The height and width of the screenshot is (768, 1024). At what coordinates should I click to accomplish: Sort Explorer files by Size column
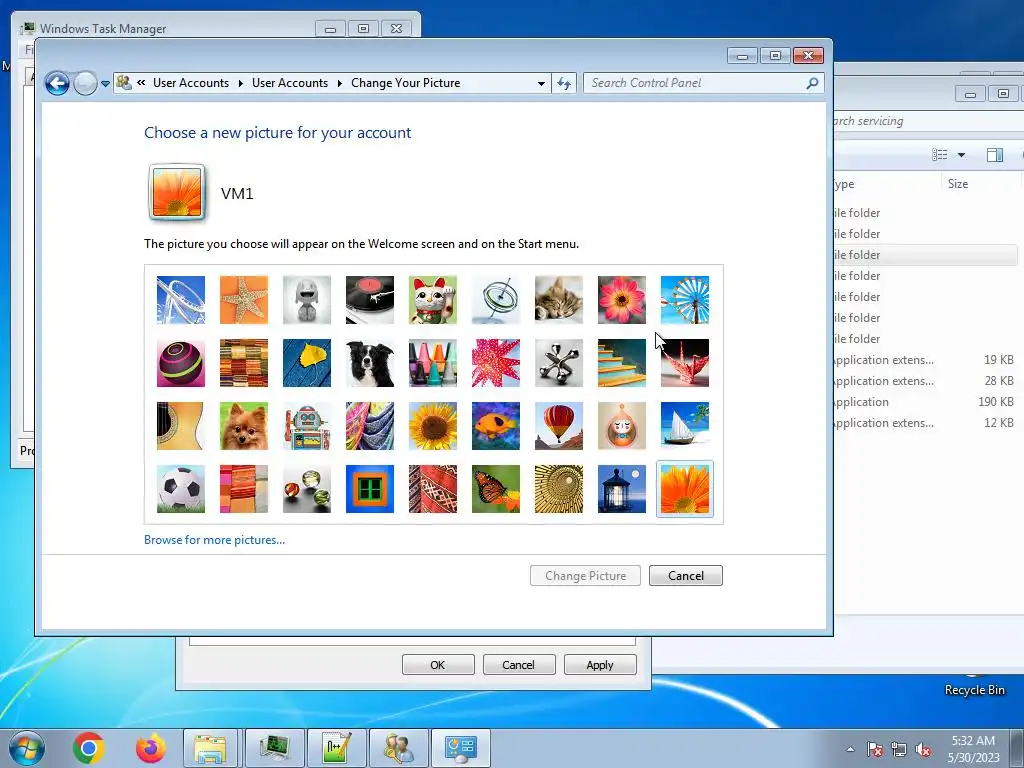(958, 184)
